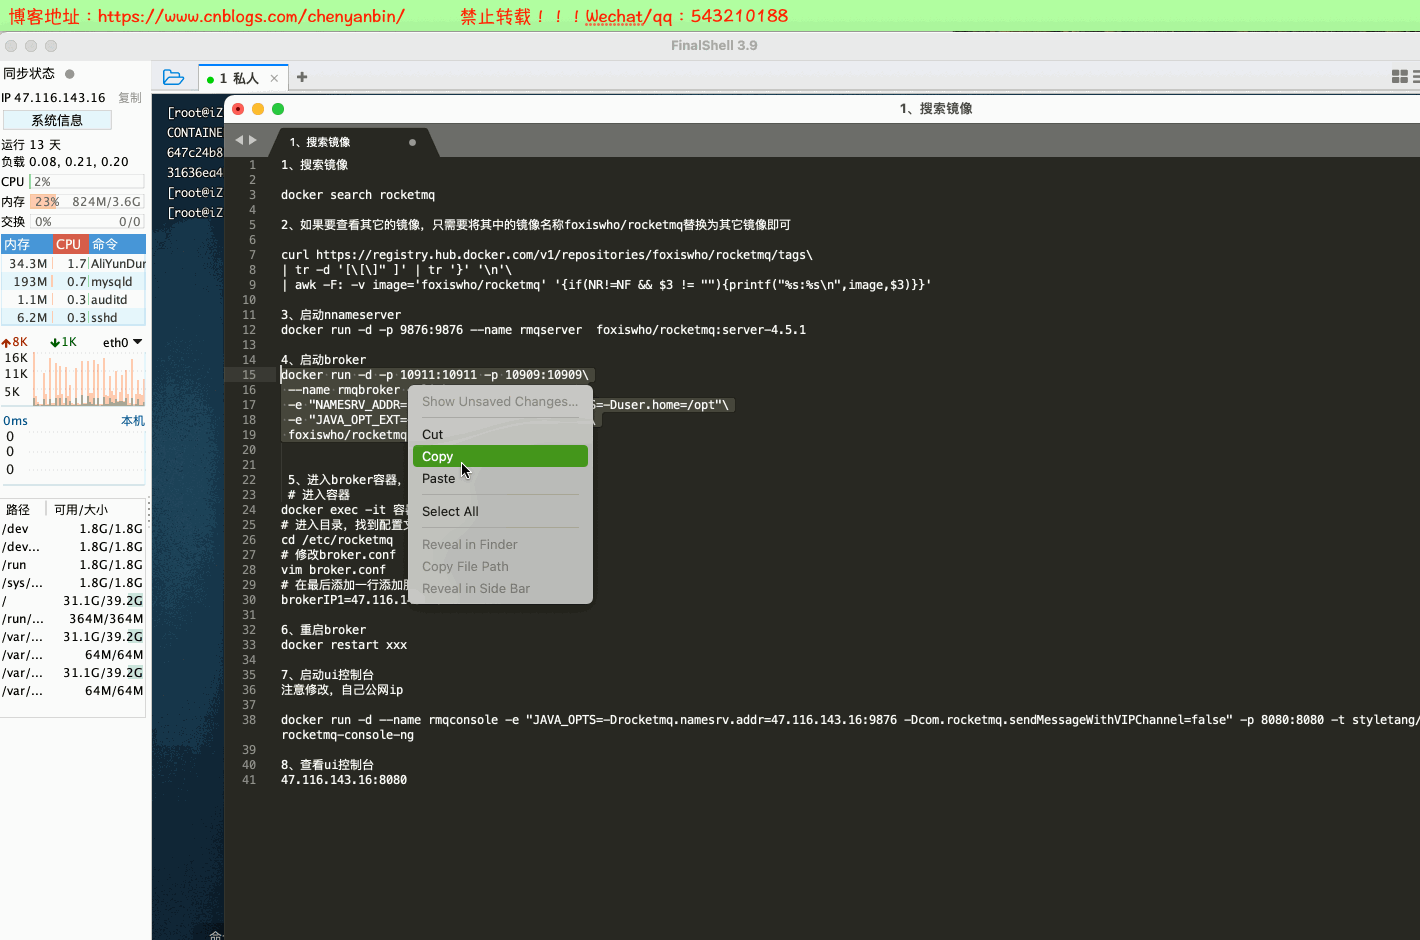Sort processes by the 内存 column header

pos(26,244)
